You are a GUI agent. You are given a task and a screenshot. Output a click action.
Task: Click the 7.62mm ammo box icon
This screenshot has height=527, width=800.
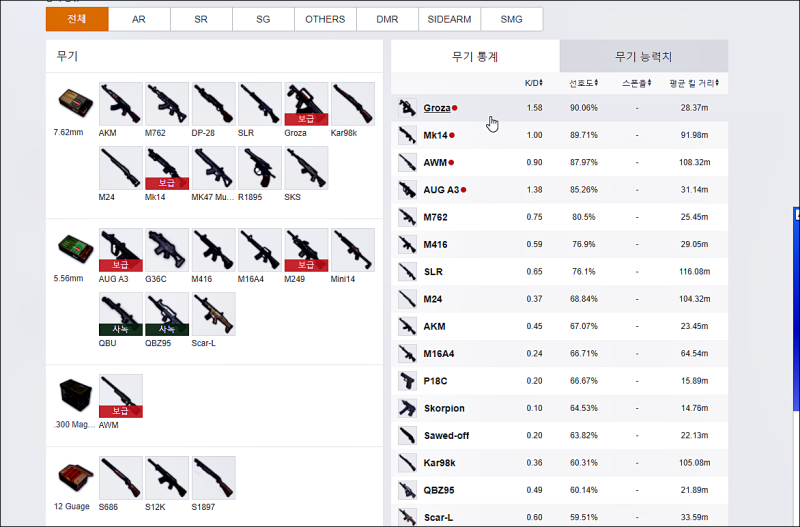(x=75, y=102)
